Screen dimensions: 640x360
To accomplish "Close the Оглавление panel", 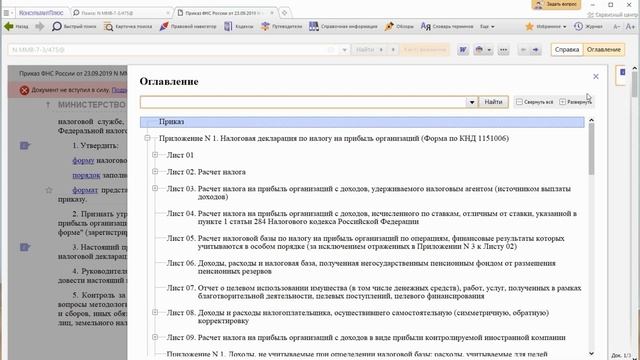I will (596, 76).
